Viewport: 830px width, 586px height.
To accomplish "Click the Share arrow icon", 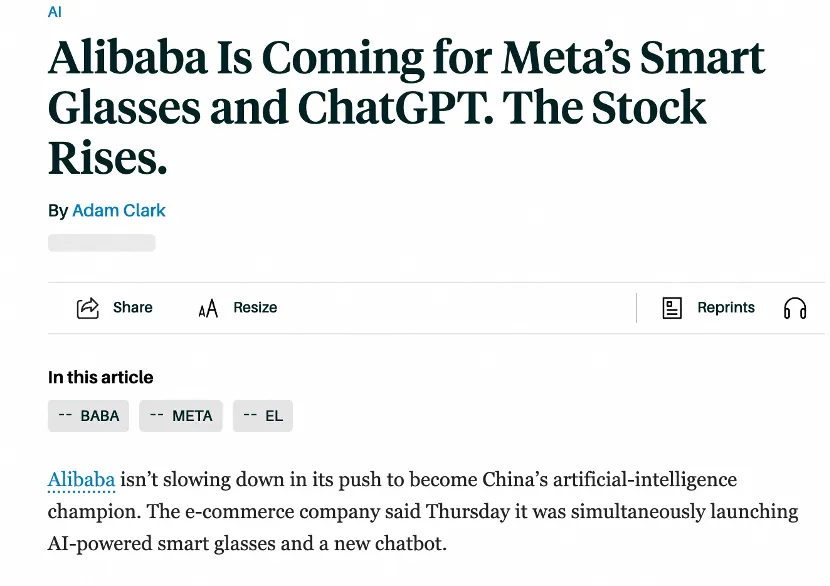I will [x=88, y=308].
